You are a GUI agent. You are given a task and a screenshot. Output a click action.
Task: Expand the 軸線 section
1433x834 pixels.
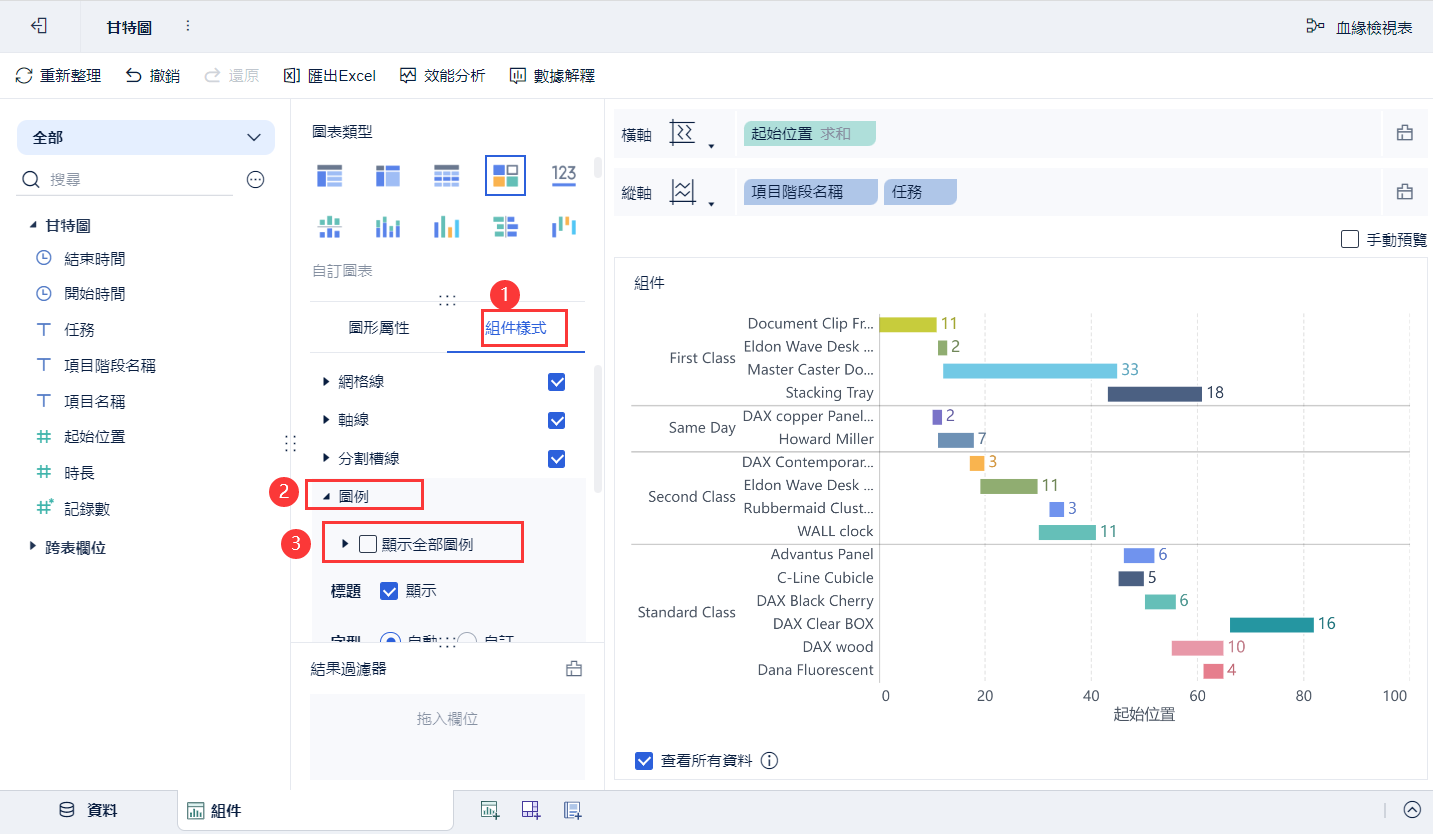click(x=326, y=420)
